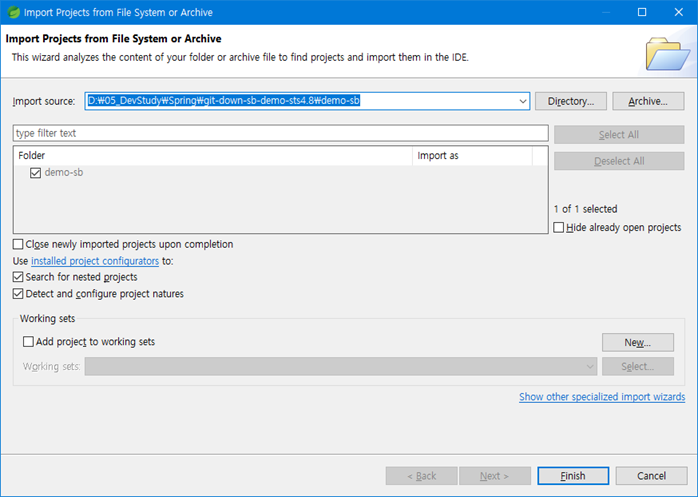This screenshot has width=698, height=497.
Task: Click the Directory... button
Action: click(x=571, y=101)
